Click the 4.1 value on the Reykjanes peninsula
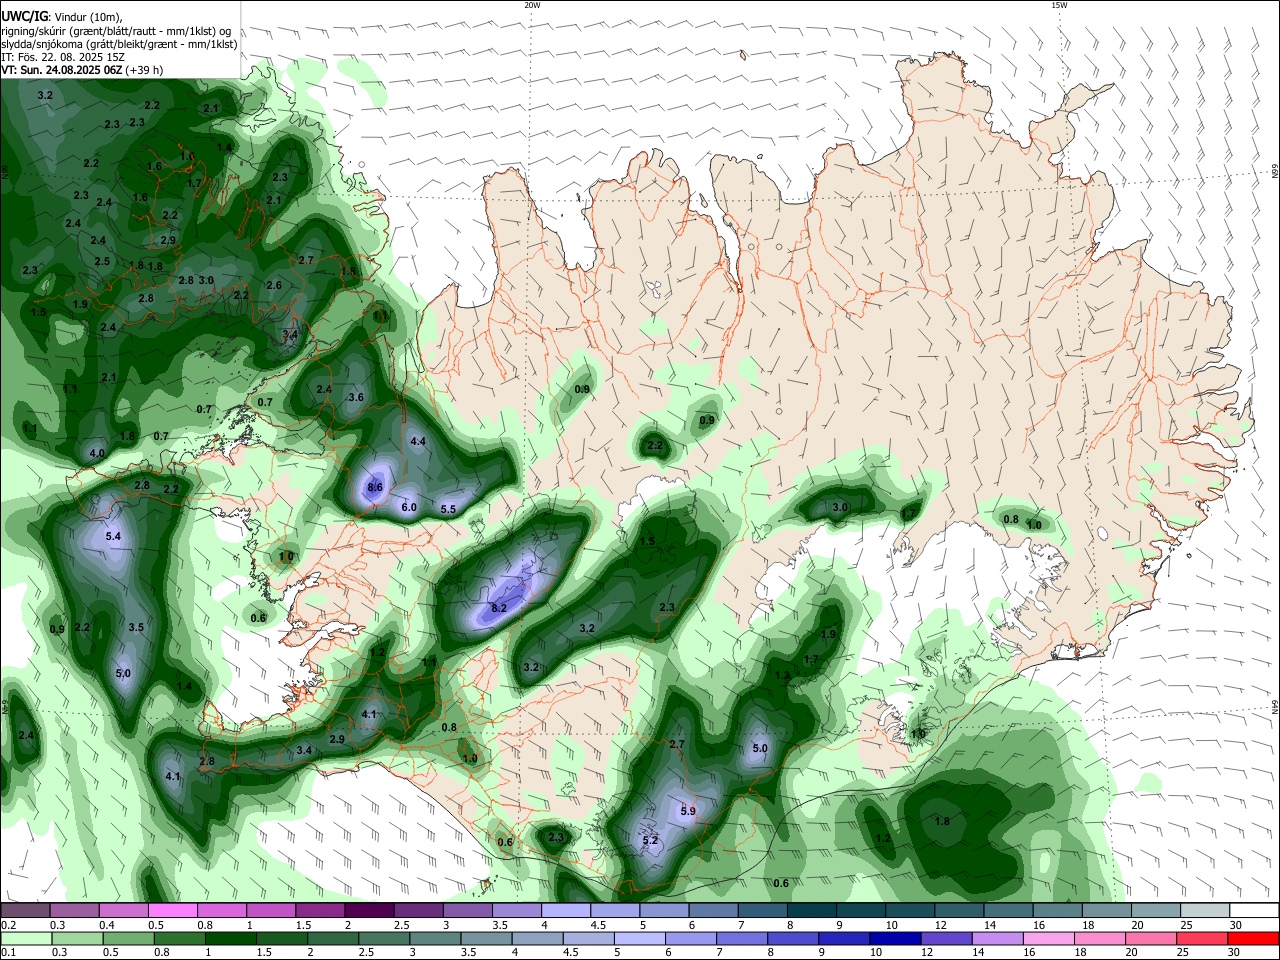The width and height of the screenshot is (1280, 960). 369,714
